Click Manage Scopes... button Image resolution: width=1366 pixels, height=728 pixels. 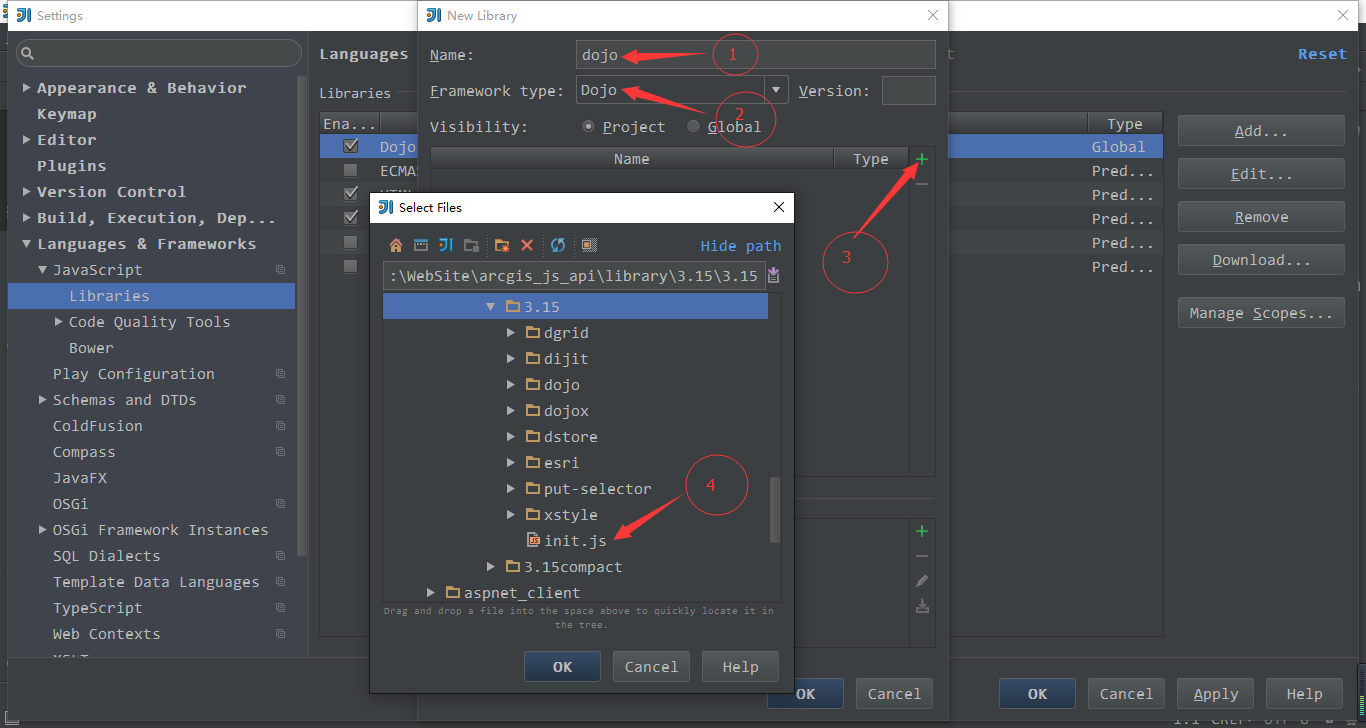pyautogui.click(x=1261, y=313)
